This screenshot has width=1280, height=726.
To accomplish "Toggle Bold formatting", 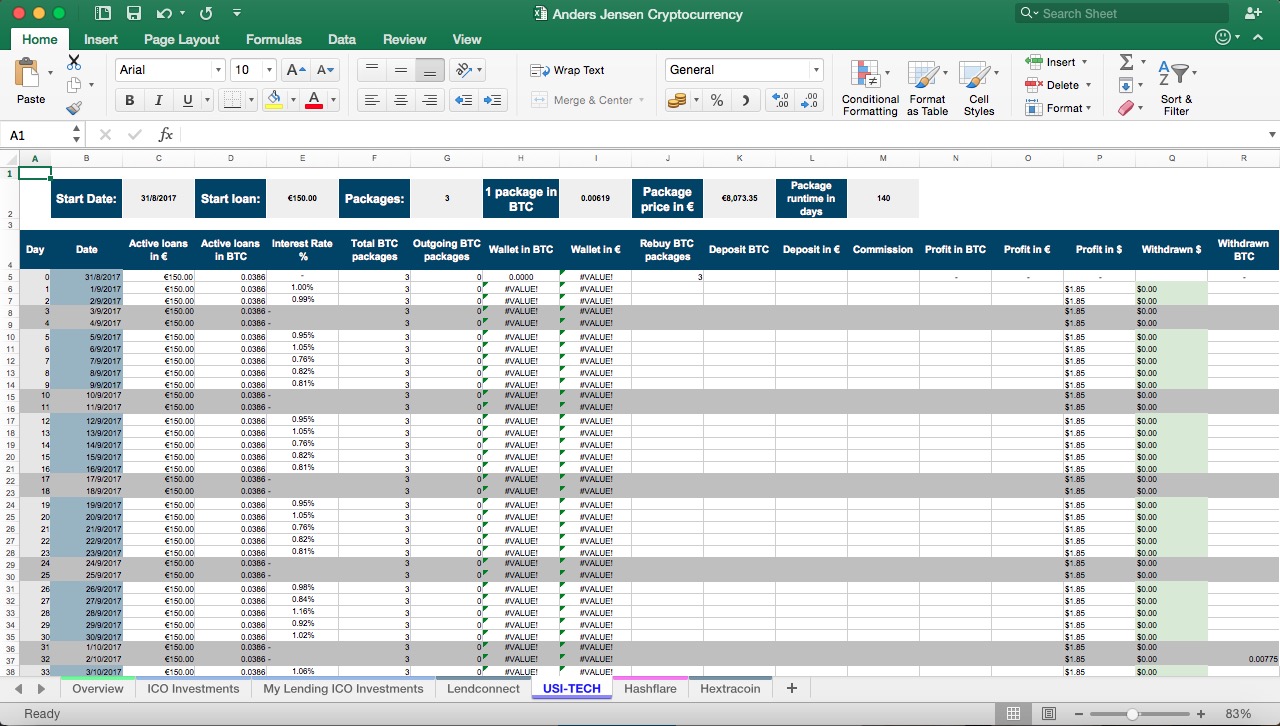I will (129, 100).
